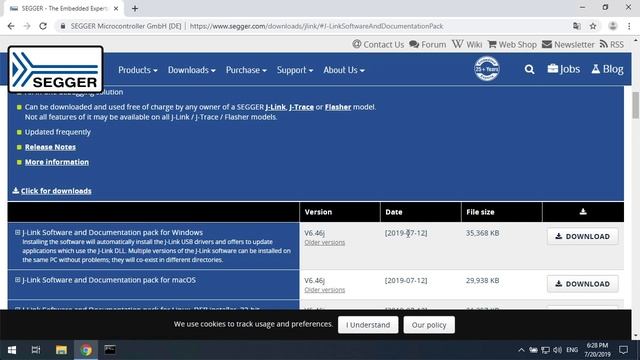Click the 25+ Years anniversary badge

point(487,69)
